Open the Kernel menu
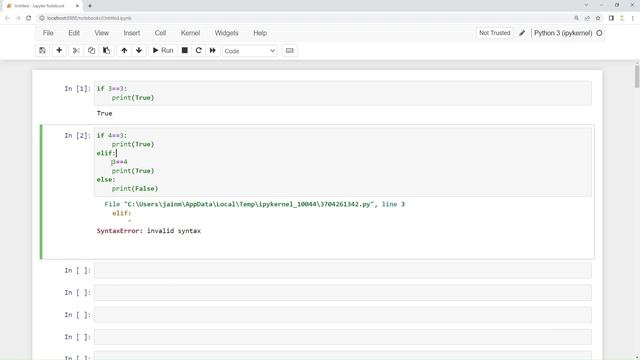 pyautogui.click(x=191, y=33)
